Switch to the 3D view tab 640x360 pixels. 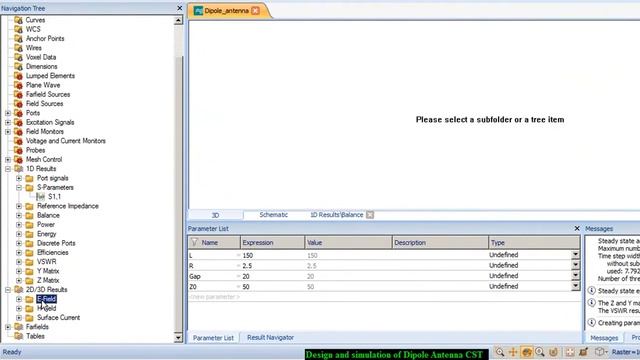tap(216, 215)
